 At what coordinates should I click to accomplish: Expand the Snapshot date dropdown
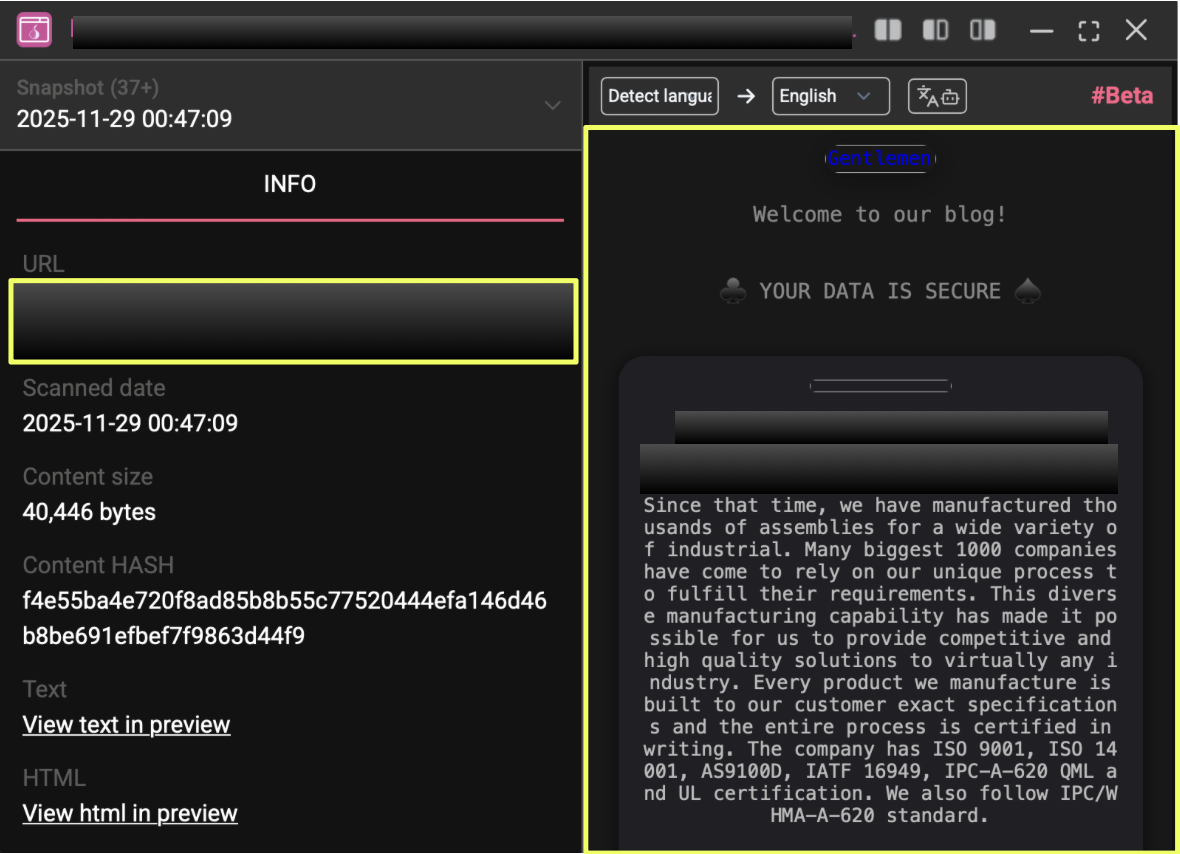(x=552, y=105)
